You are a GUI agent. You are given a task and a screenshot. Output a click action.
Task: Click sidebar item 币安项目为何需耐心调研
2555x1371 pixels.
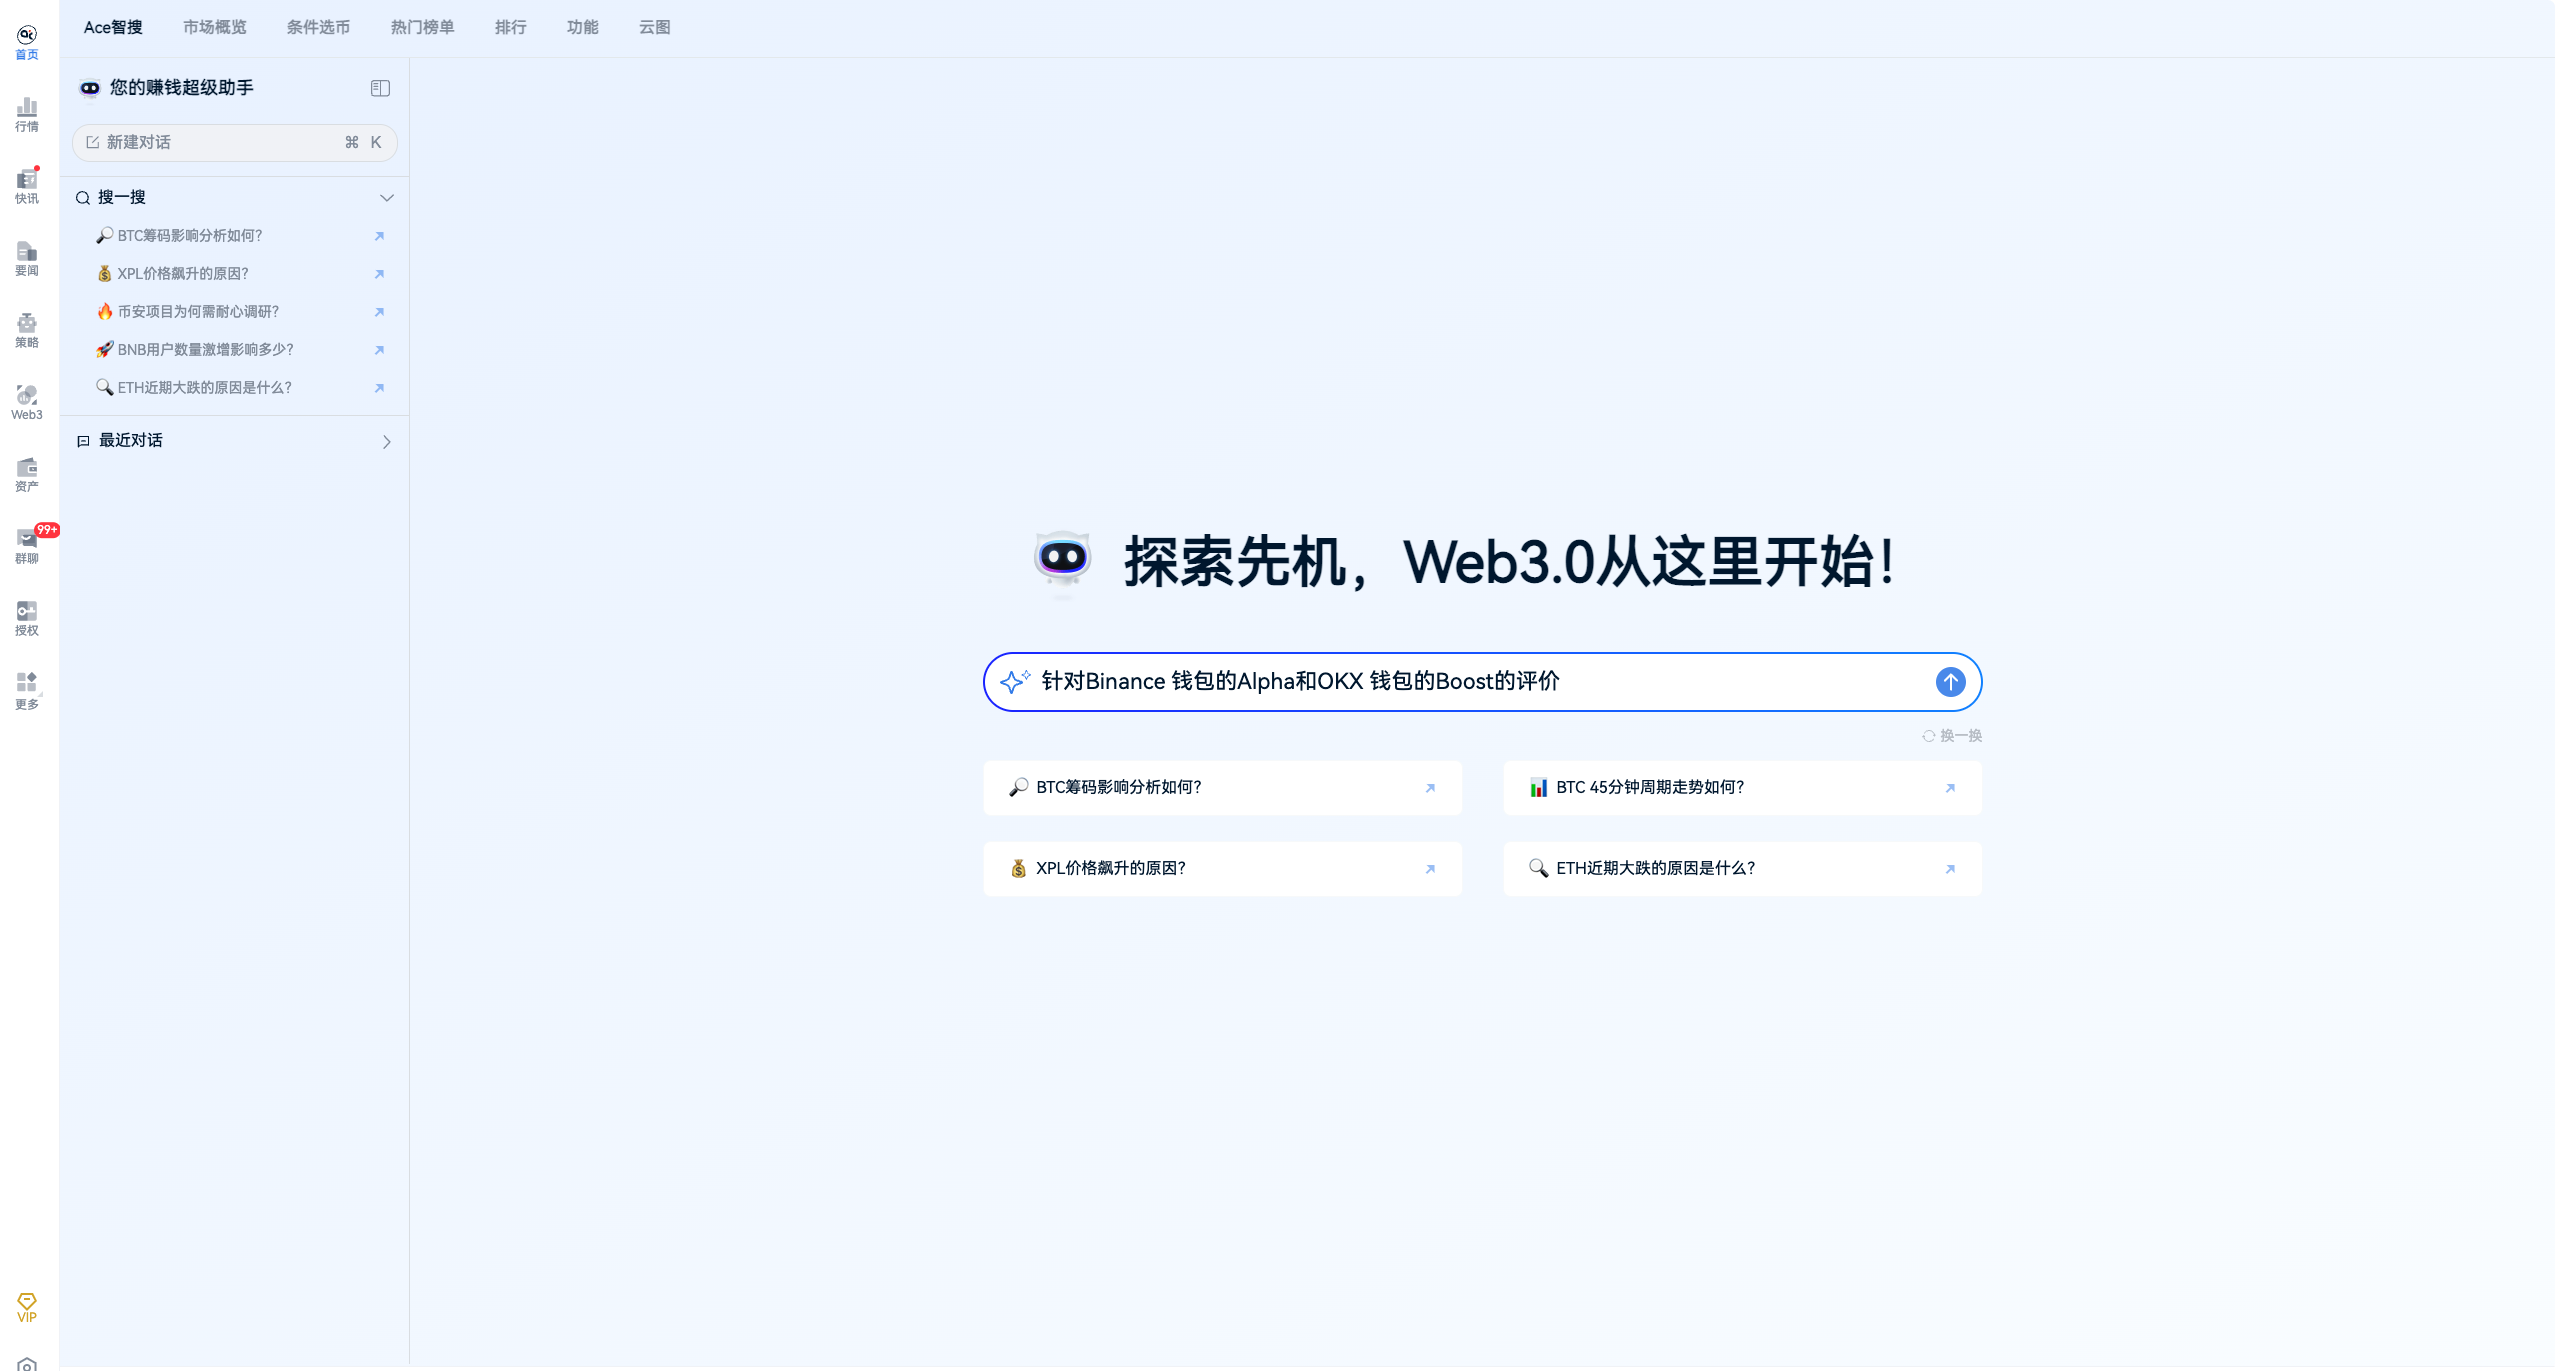[198, 312]
